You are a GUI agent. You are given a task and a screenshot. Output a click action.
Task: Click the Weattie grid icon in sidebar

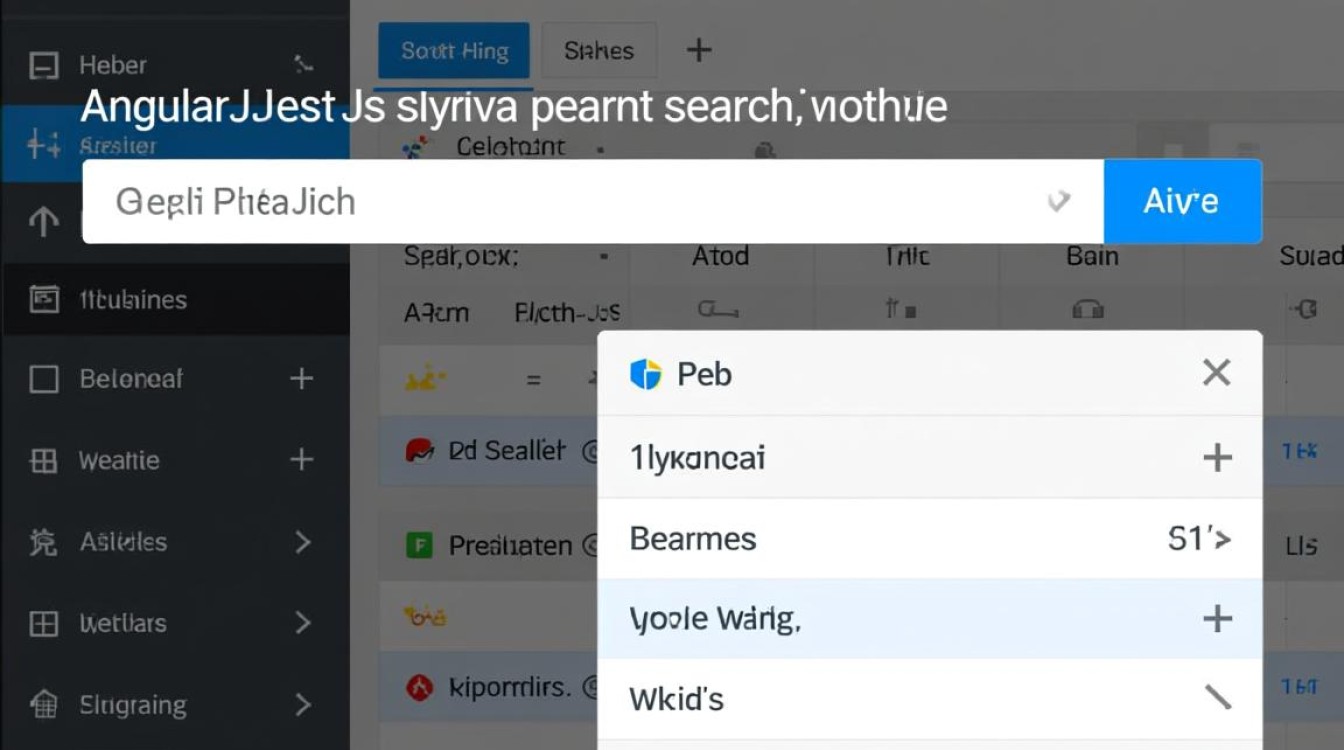(x=44, y=461)
